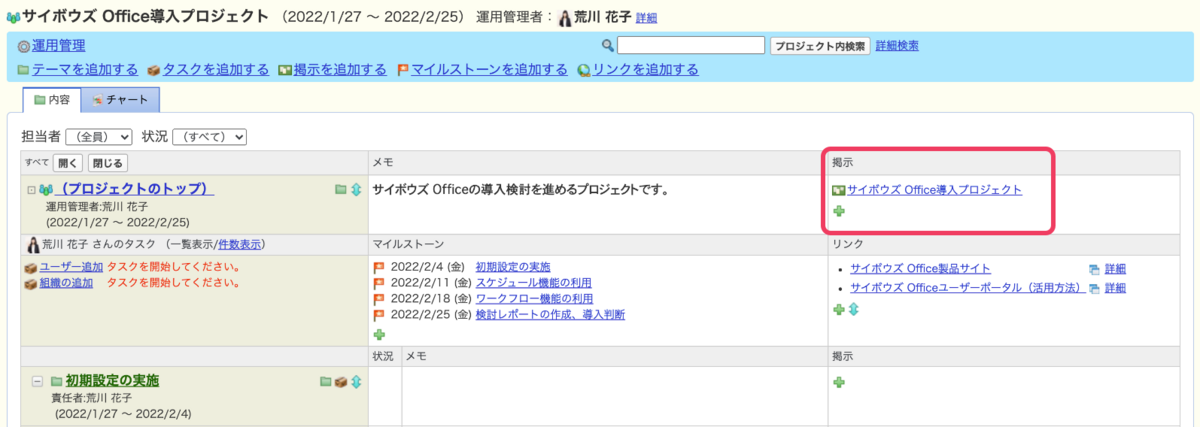1200x427 pixels.
Task: Click 詳細 beside the ユーザーポータル link
Action: point(1115,288)
